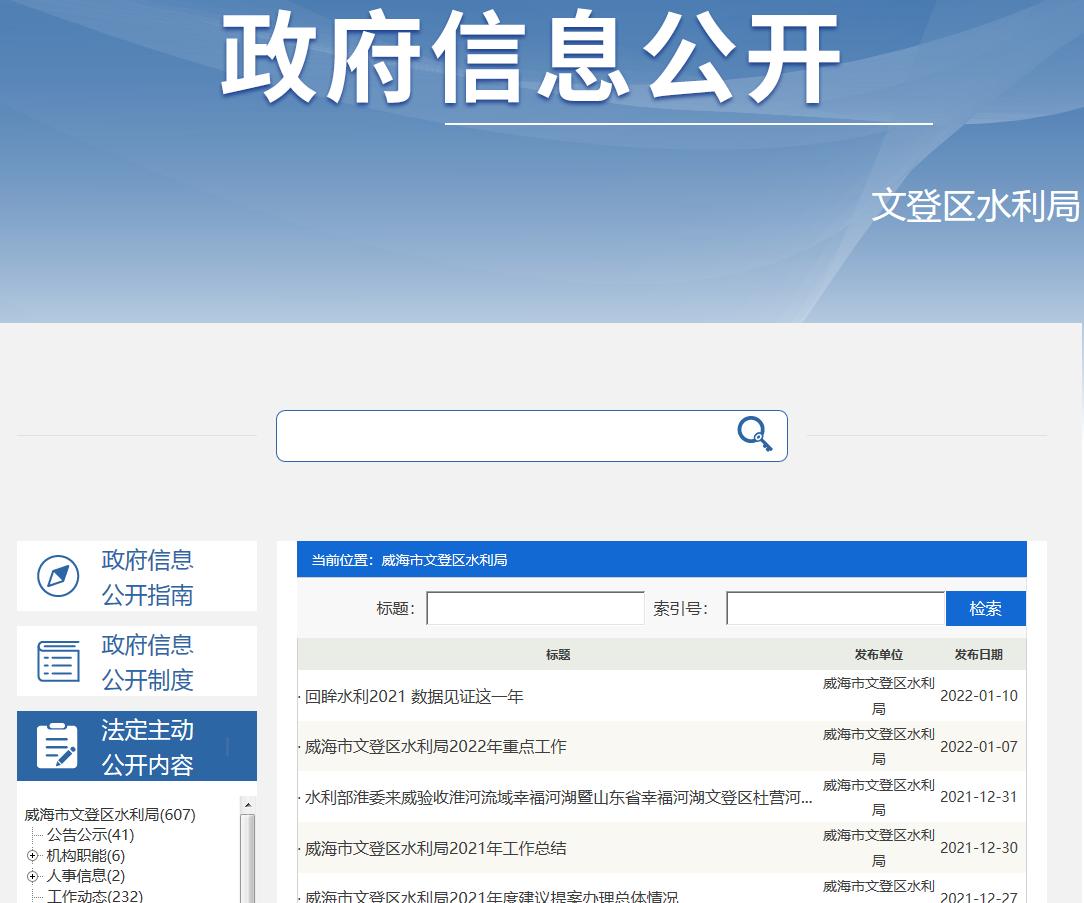Open 威海市文登区水利局2021年工作总结 article

(436, 848)
